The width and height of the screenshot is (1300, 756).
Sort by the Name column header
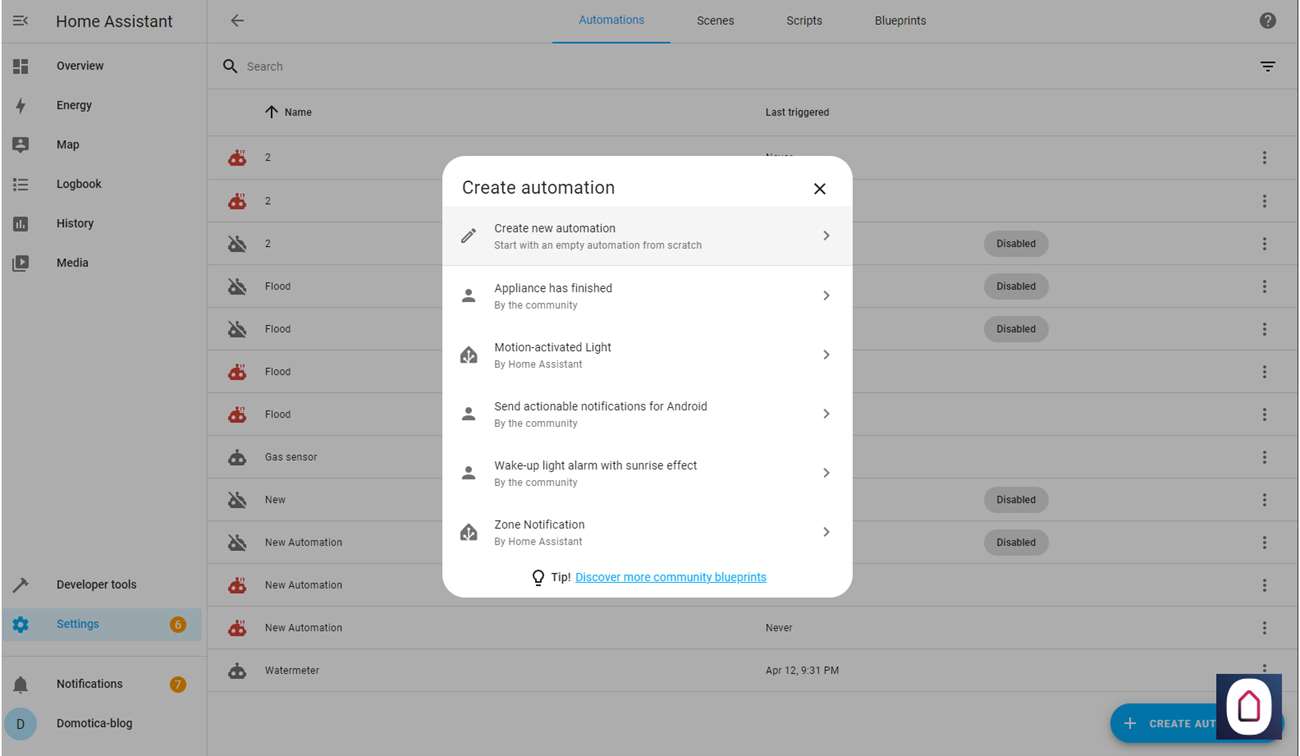coord(297,112)
